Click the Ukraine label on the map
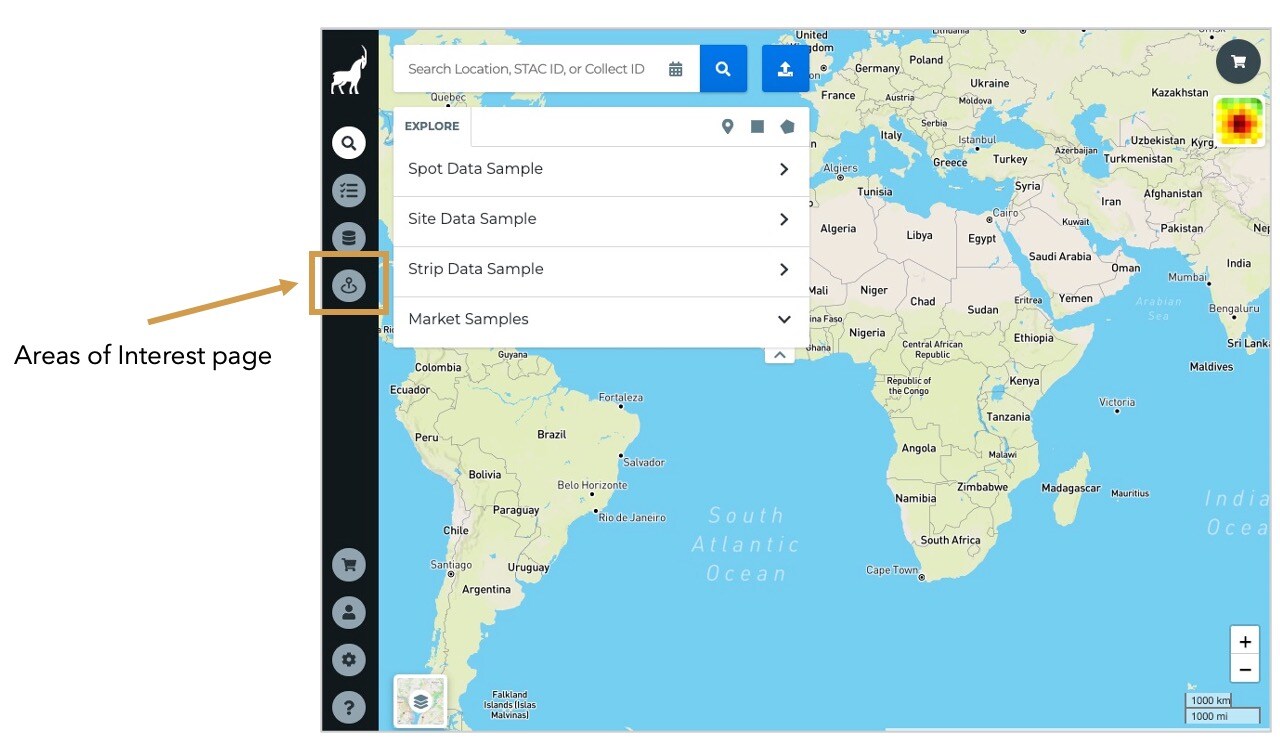This screenshot has height=741, width=1280. (990, 83)
